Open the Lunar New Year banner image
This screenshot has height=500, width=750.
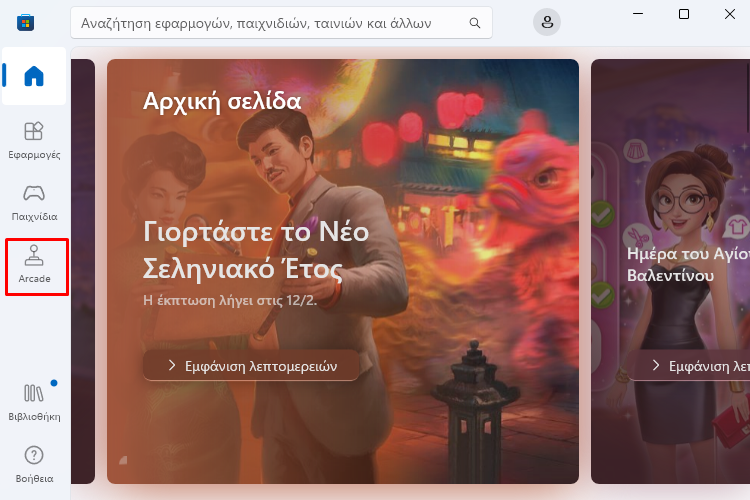(343, 271)
